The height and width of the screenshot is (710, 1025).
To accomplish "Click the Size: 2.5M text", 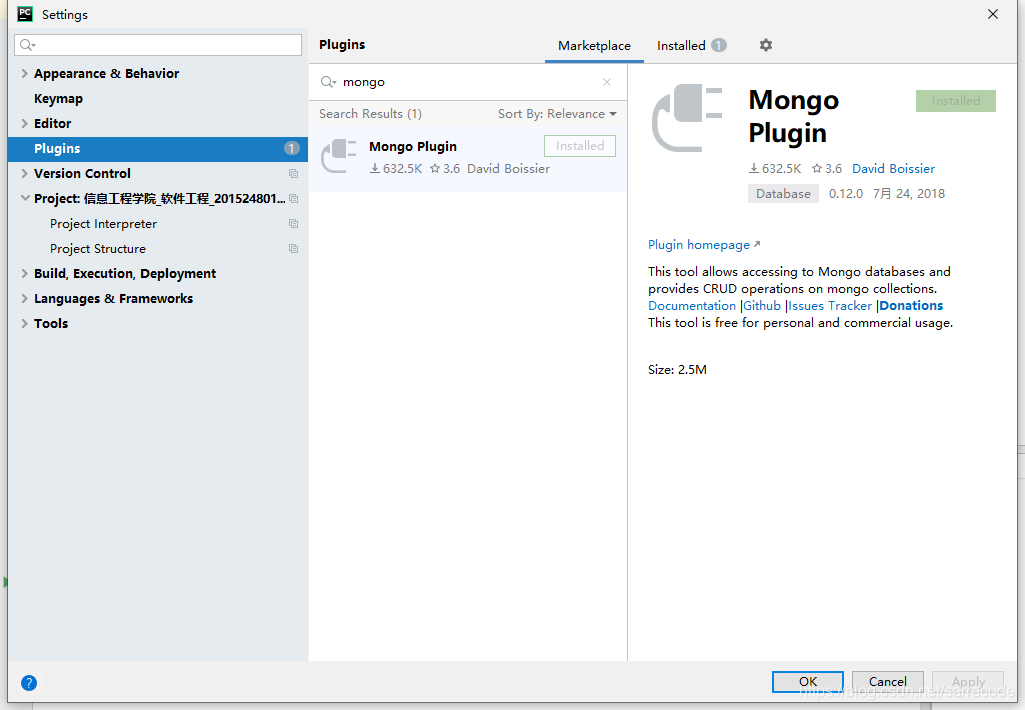I will click(677, 369).
